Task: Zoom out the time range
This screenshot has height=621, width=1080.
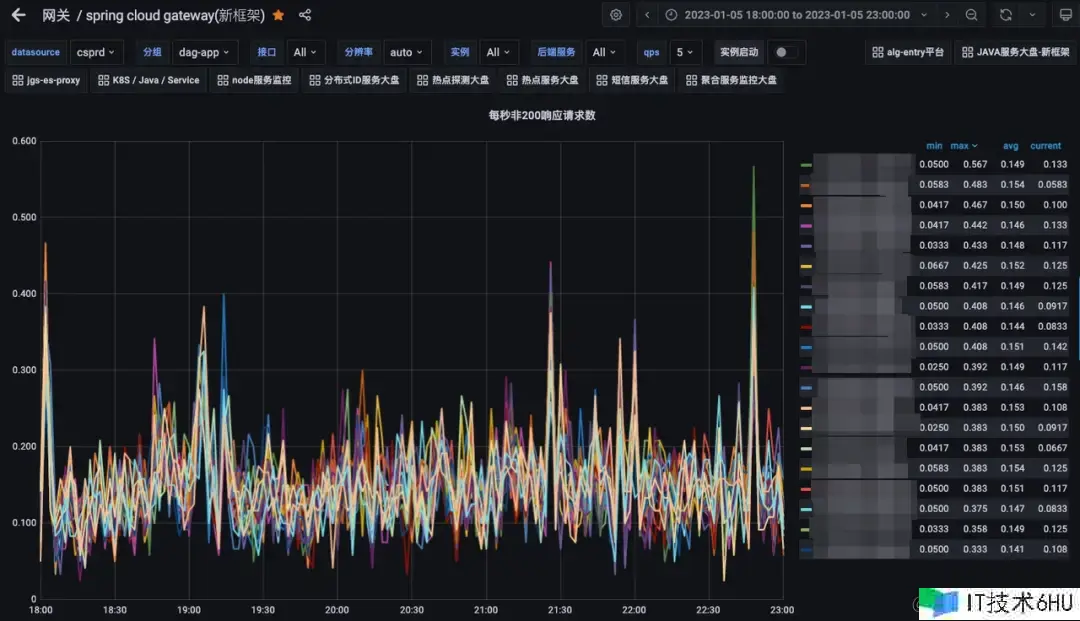Action: pos(972,15)
